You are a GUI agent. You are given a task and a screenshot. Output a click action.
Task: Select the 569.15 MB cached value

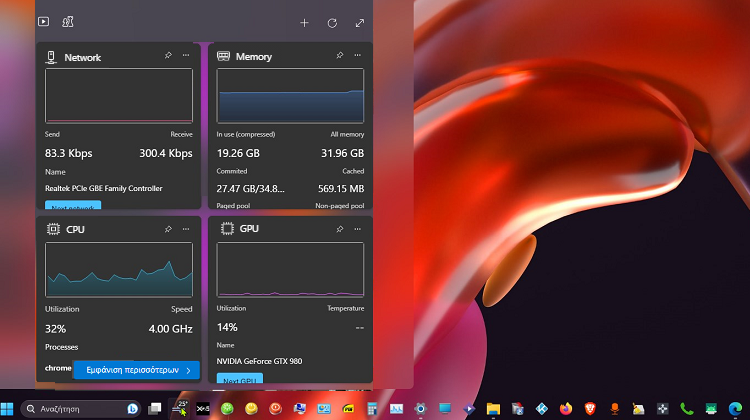point(341,188)
